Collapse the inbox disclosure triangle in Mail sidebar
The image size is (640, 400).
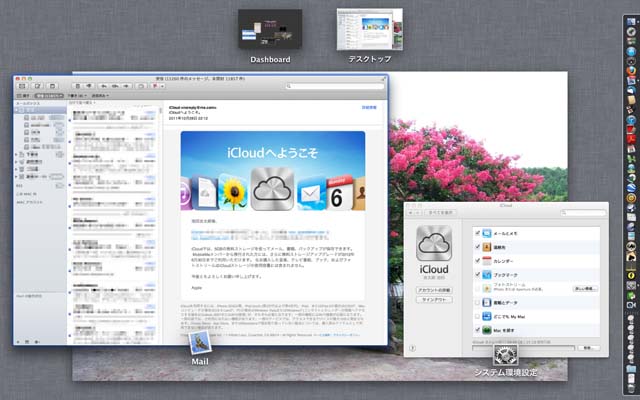pyautogui.click(x=17, y=110)
